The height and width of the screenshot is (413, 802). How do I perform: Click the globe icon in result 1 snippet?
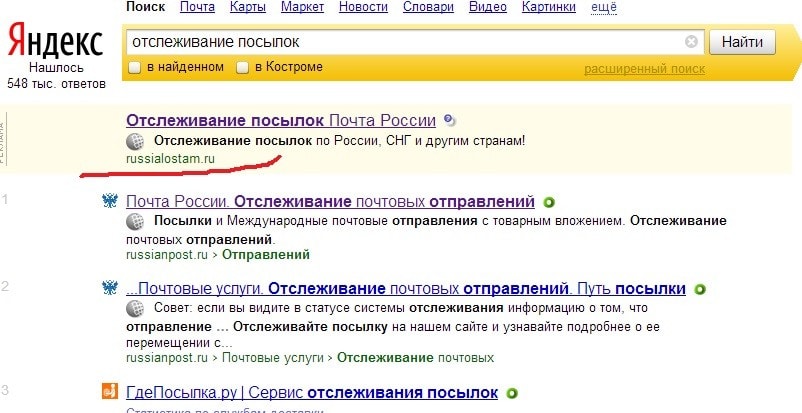[x=135, y=222]
